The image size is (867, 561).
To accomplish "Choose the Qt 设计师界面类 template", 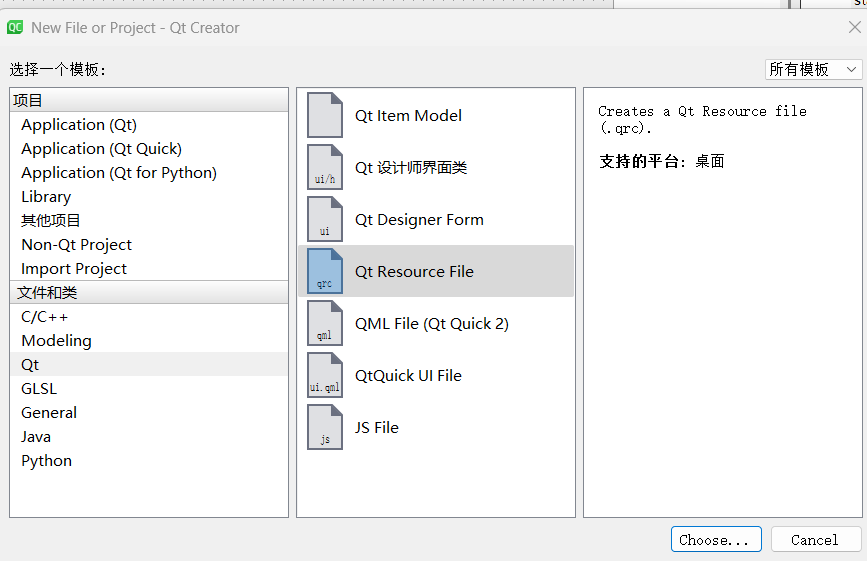I will coord(436,167).
